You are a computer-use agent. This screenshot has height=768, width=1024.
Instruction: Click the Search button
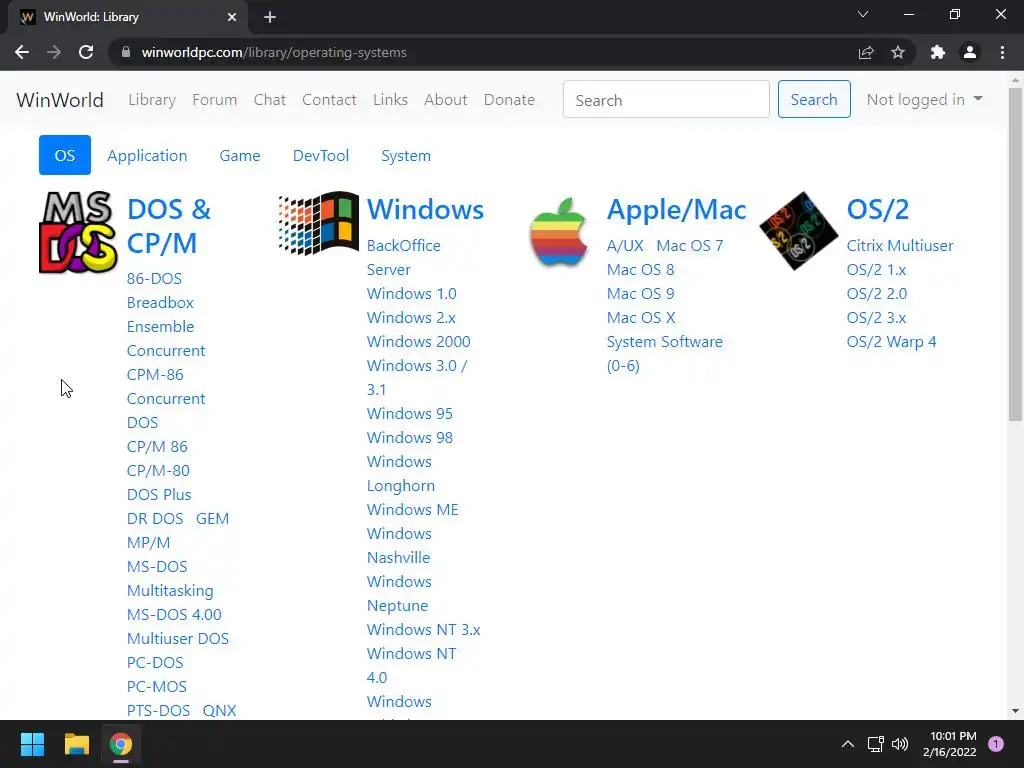coord(814,99)
